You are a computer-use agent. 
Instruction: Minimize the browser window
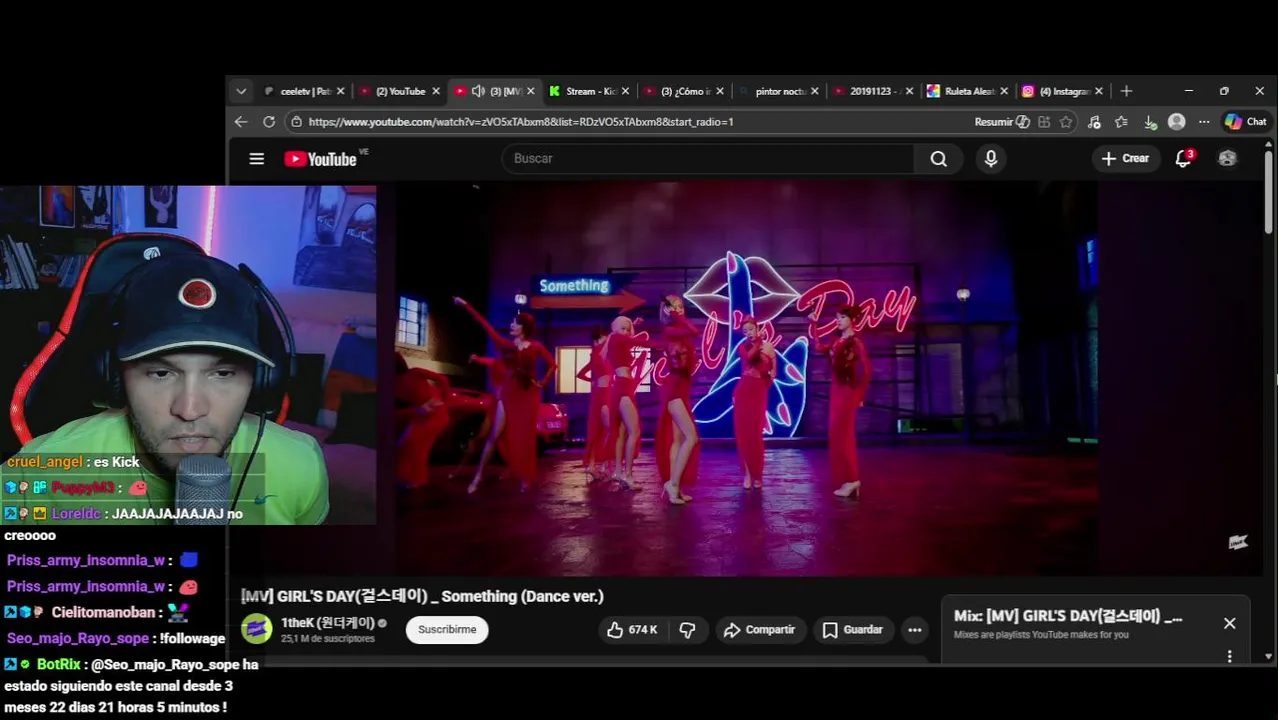tap(1188, 91)
